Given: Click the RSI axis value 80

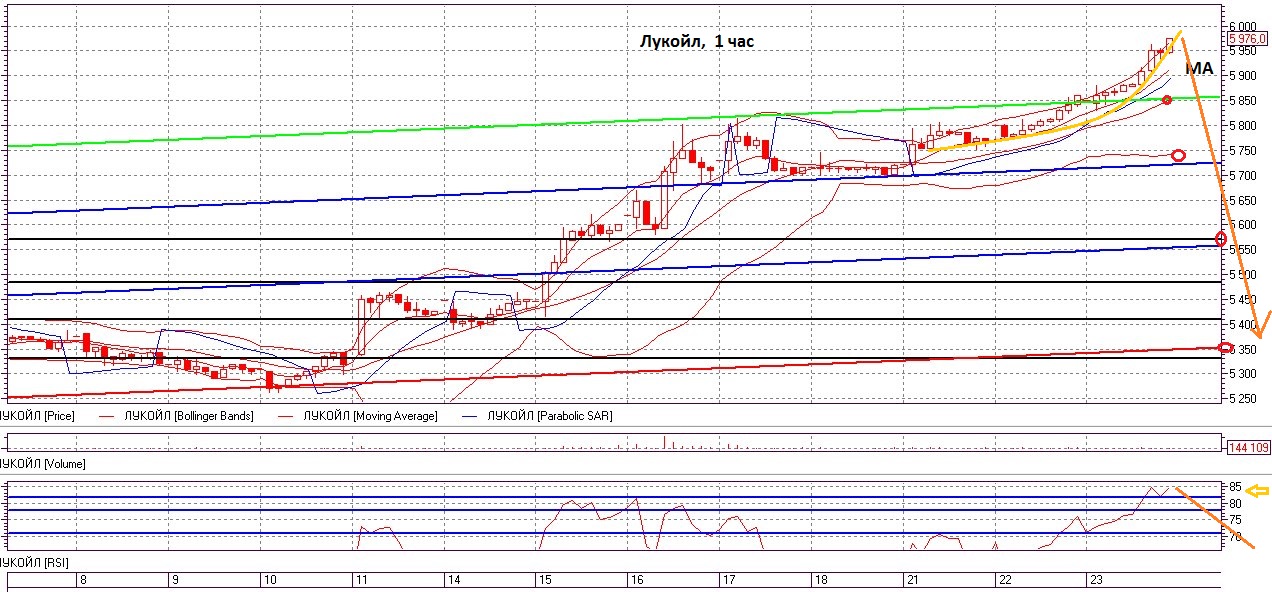Looking at the screenshot, I should [x=1235, y=504].
